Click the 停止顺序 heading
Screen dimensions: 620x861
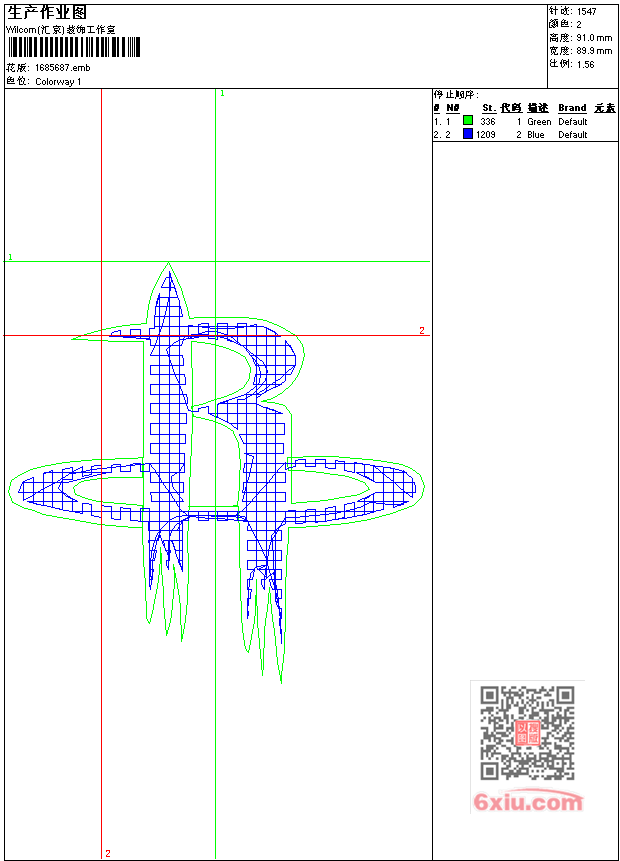click(456, 95)
